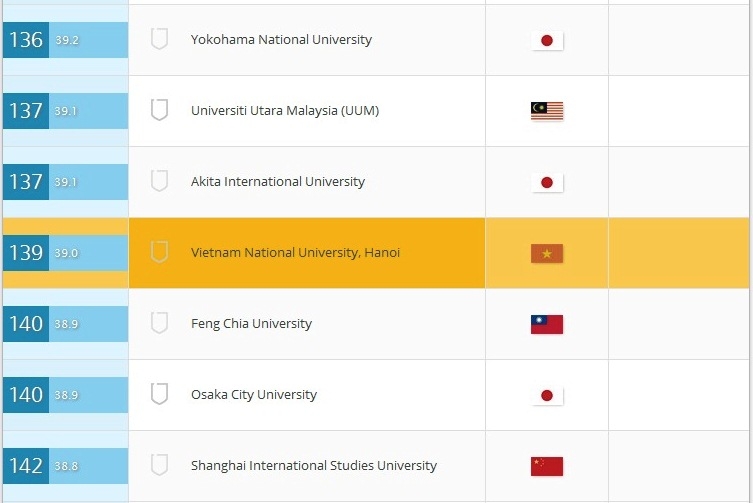
Task: Click shield icon in Vietnam National University row
Action: pos(159,252)
